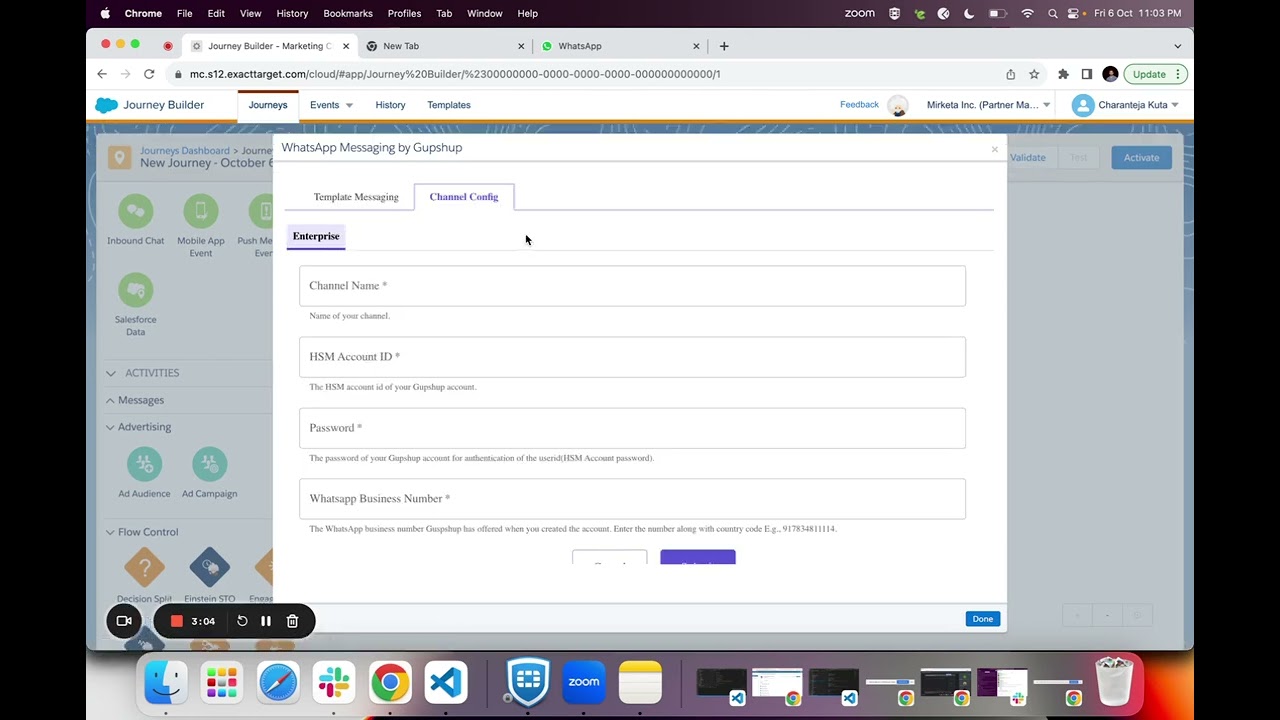This screenshot has height=720, width=1280.
Task: Click the Activate button
Action: [x=1141, y=158]
